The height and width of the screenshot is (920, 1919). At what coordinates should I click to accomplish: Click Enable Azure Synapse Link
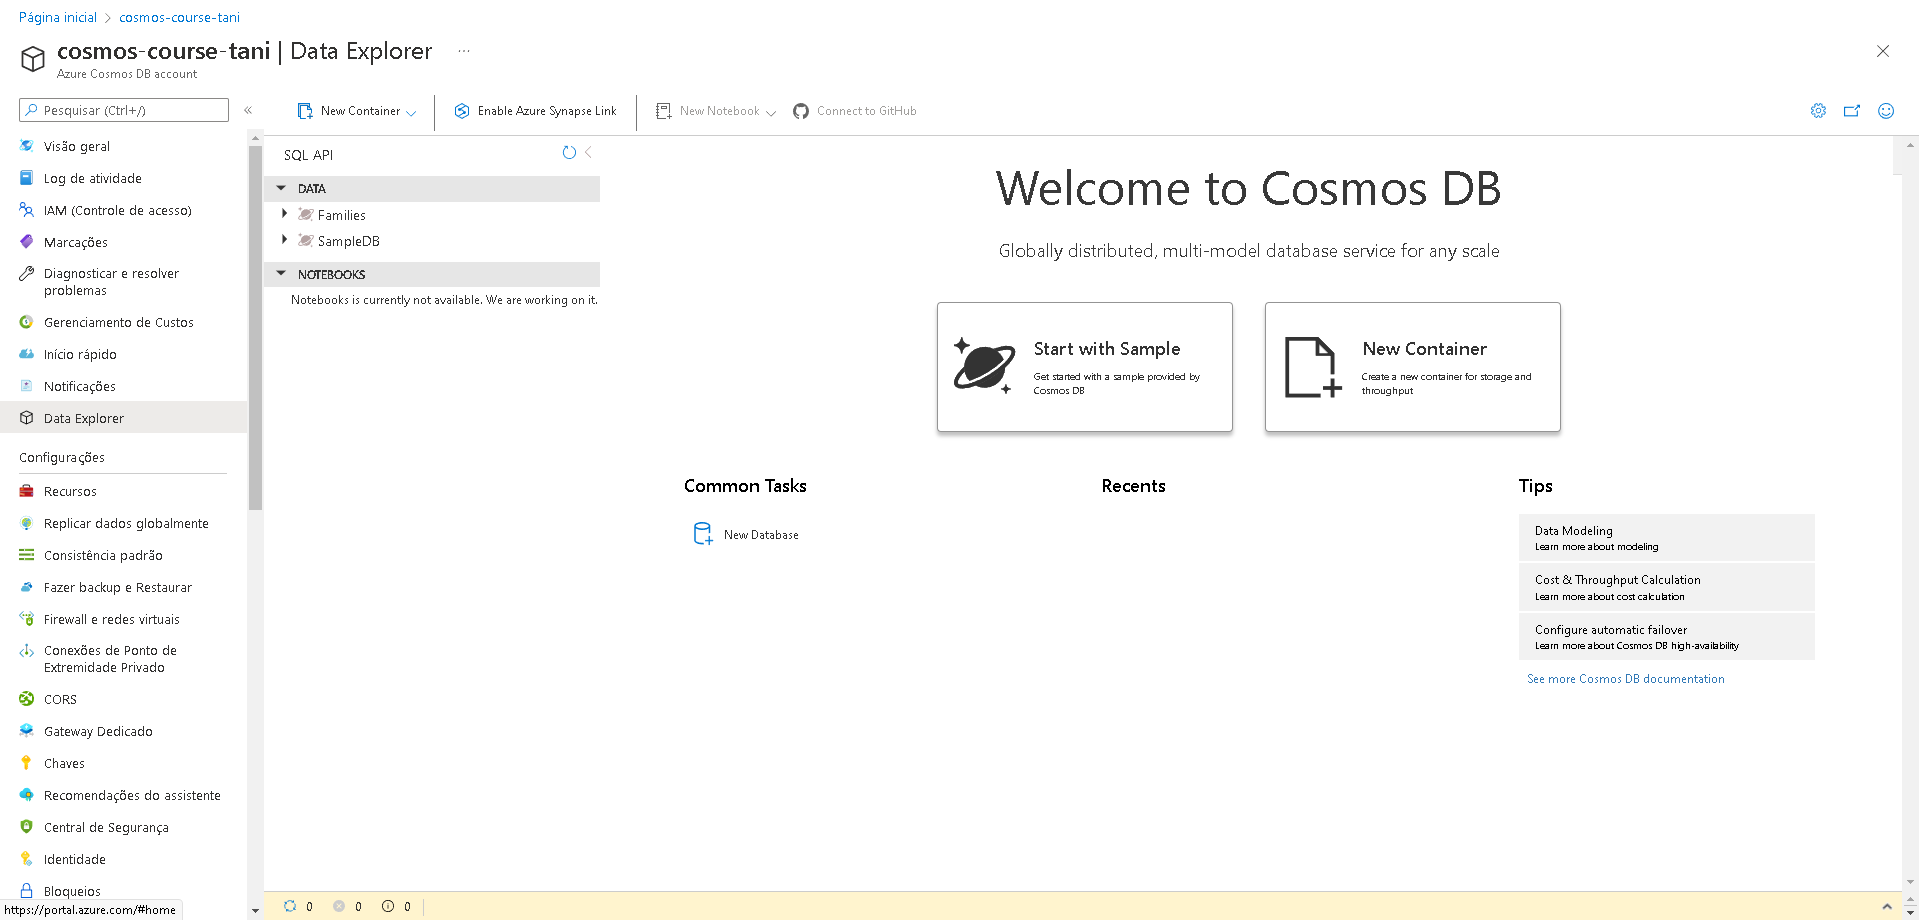[x=535, y=111]
